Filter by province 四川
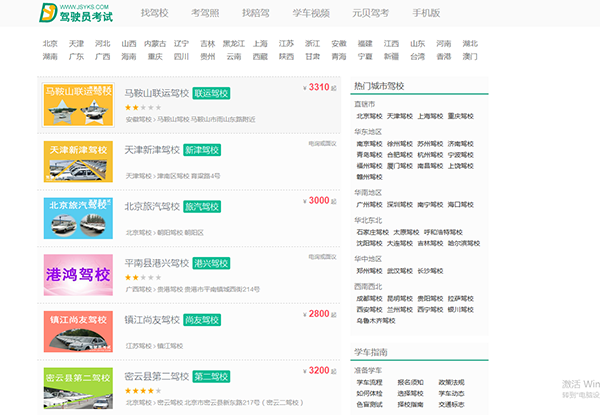 click(181, 57)
